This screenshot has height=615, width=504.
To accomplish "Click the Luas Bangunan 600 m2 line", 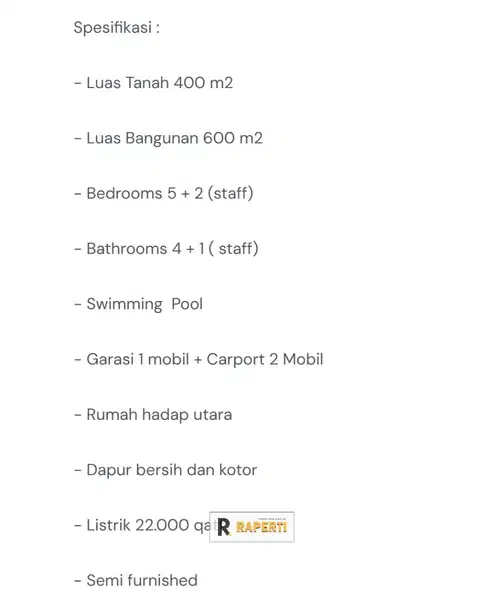I will 168,138.
